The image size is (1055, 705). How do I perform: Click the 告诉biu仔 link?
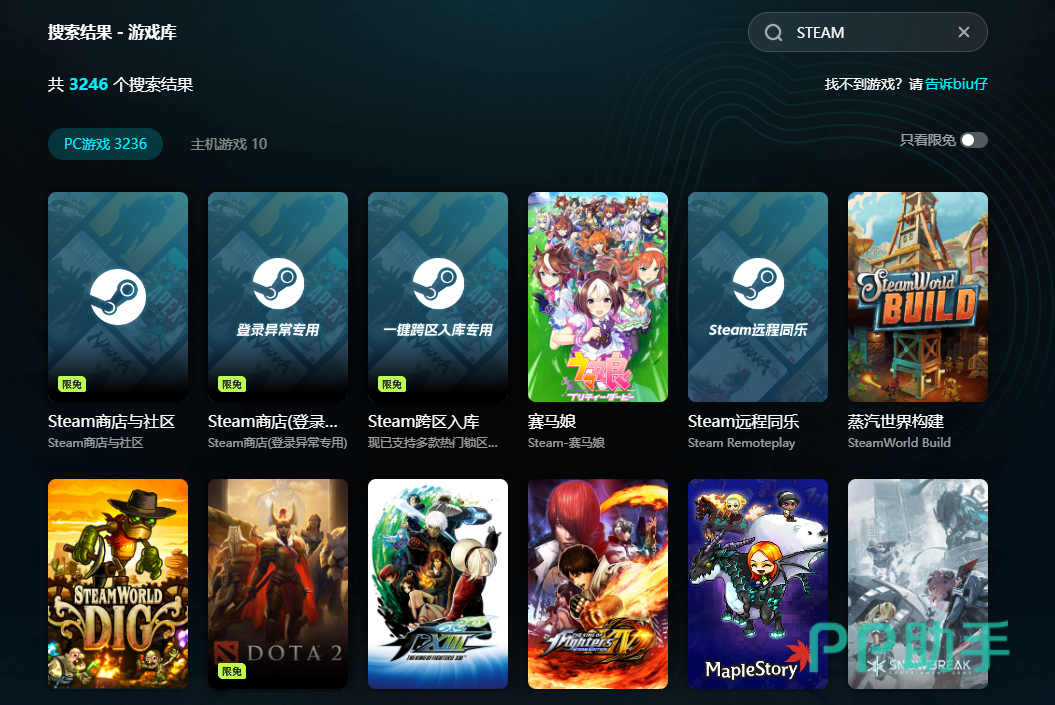coord(955,84)
